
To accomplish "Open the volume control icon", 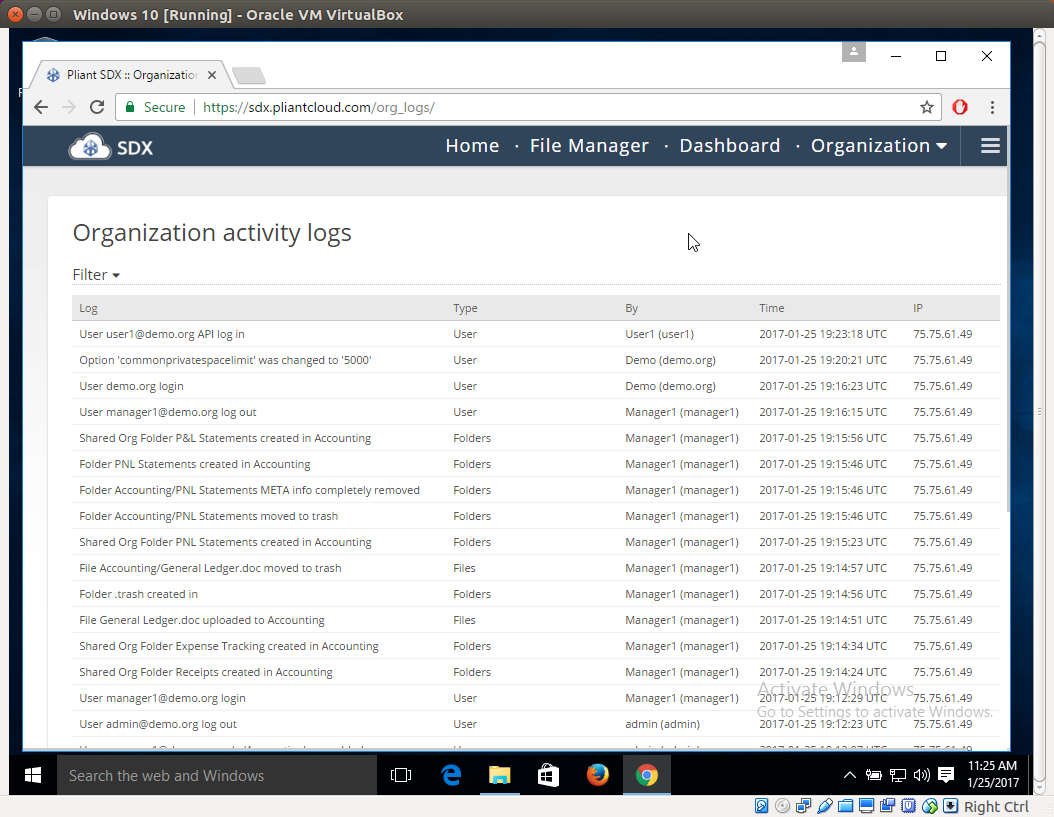I will tap(922, 775).
